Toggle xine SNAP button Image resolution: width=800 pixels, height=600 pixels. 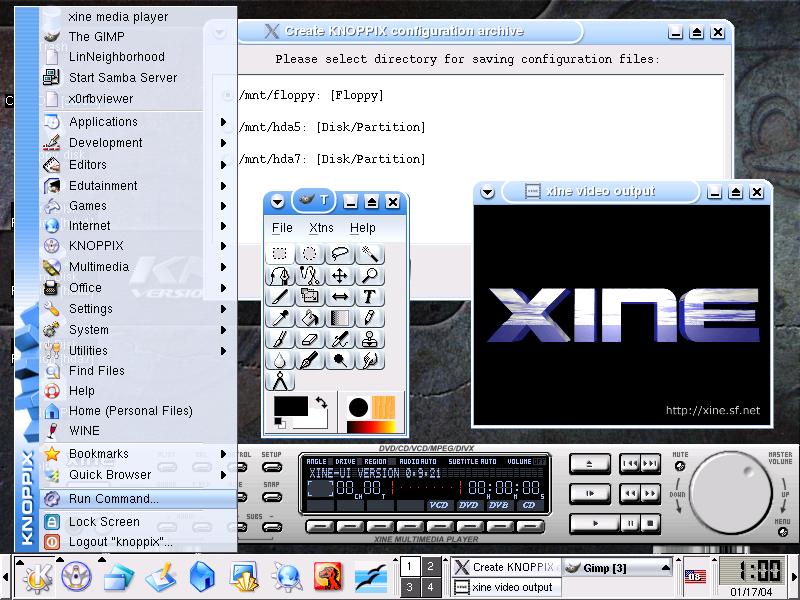271,497
